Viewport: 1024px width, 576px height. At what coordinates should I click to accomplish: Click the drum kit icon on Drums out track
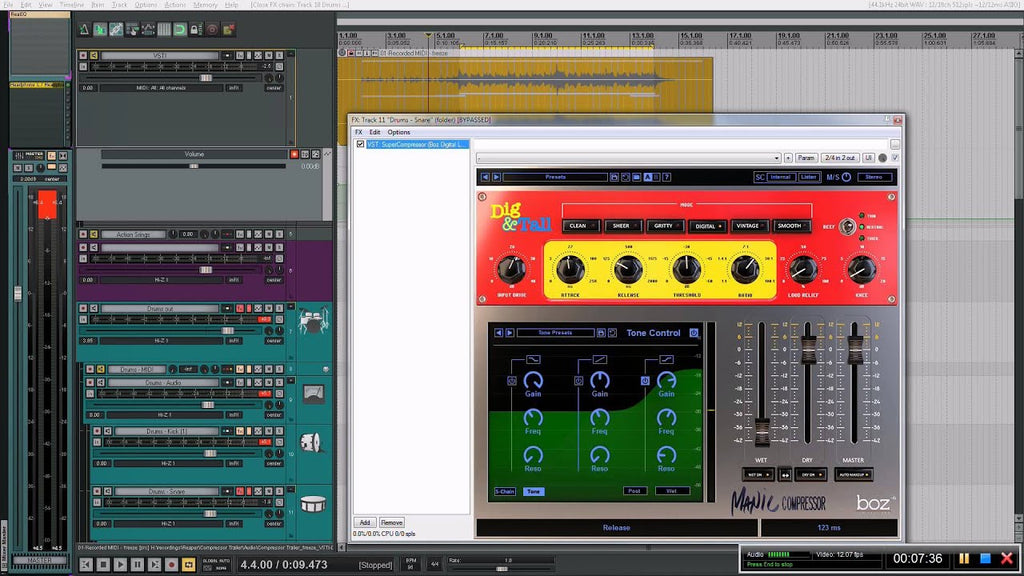tap(313, 321)
